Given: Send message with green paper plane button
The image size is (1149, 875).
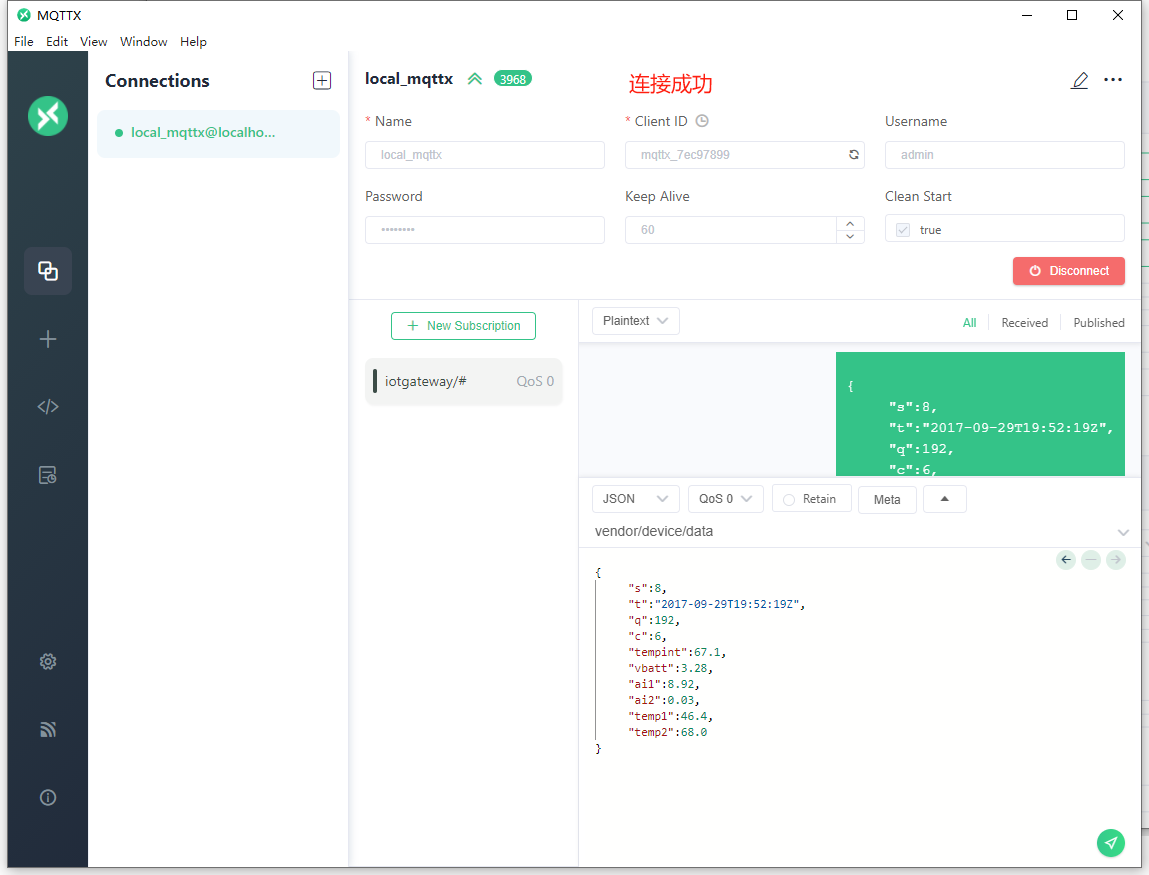Looking at the screenshot, I should pyautogui.click(x=1111, y=843).
